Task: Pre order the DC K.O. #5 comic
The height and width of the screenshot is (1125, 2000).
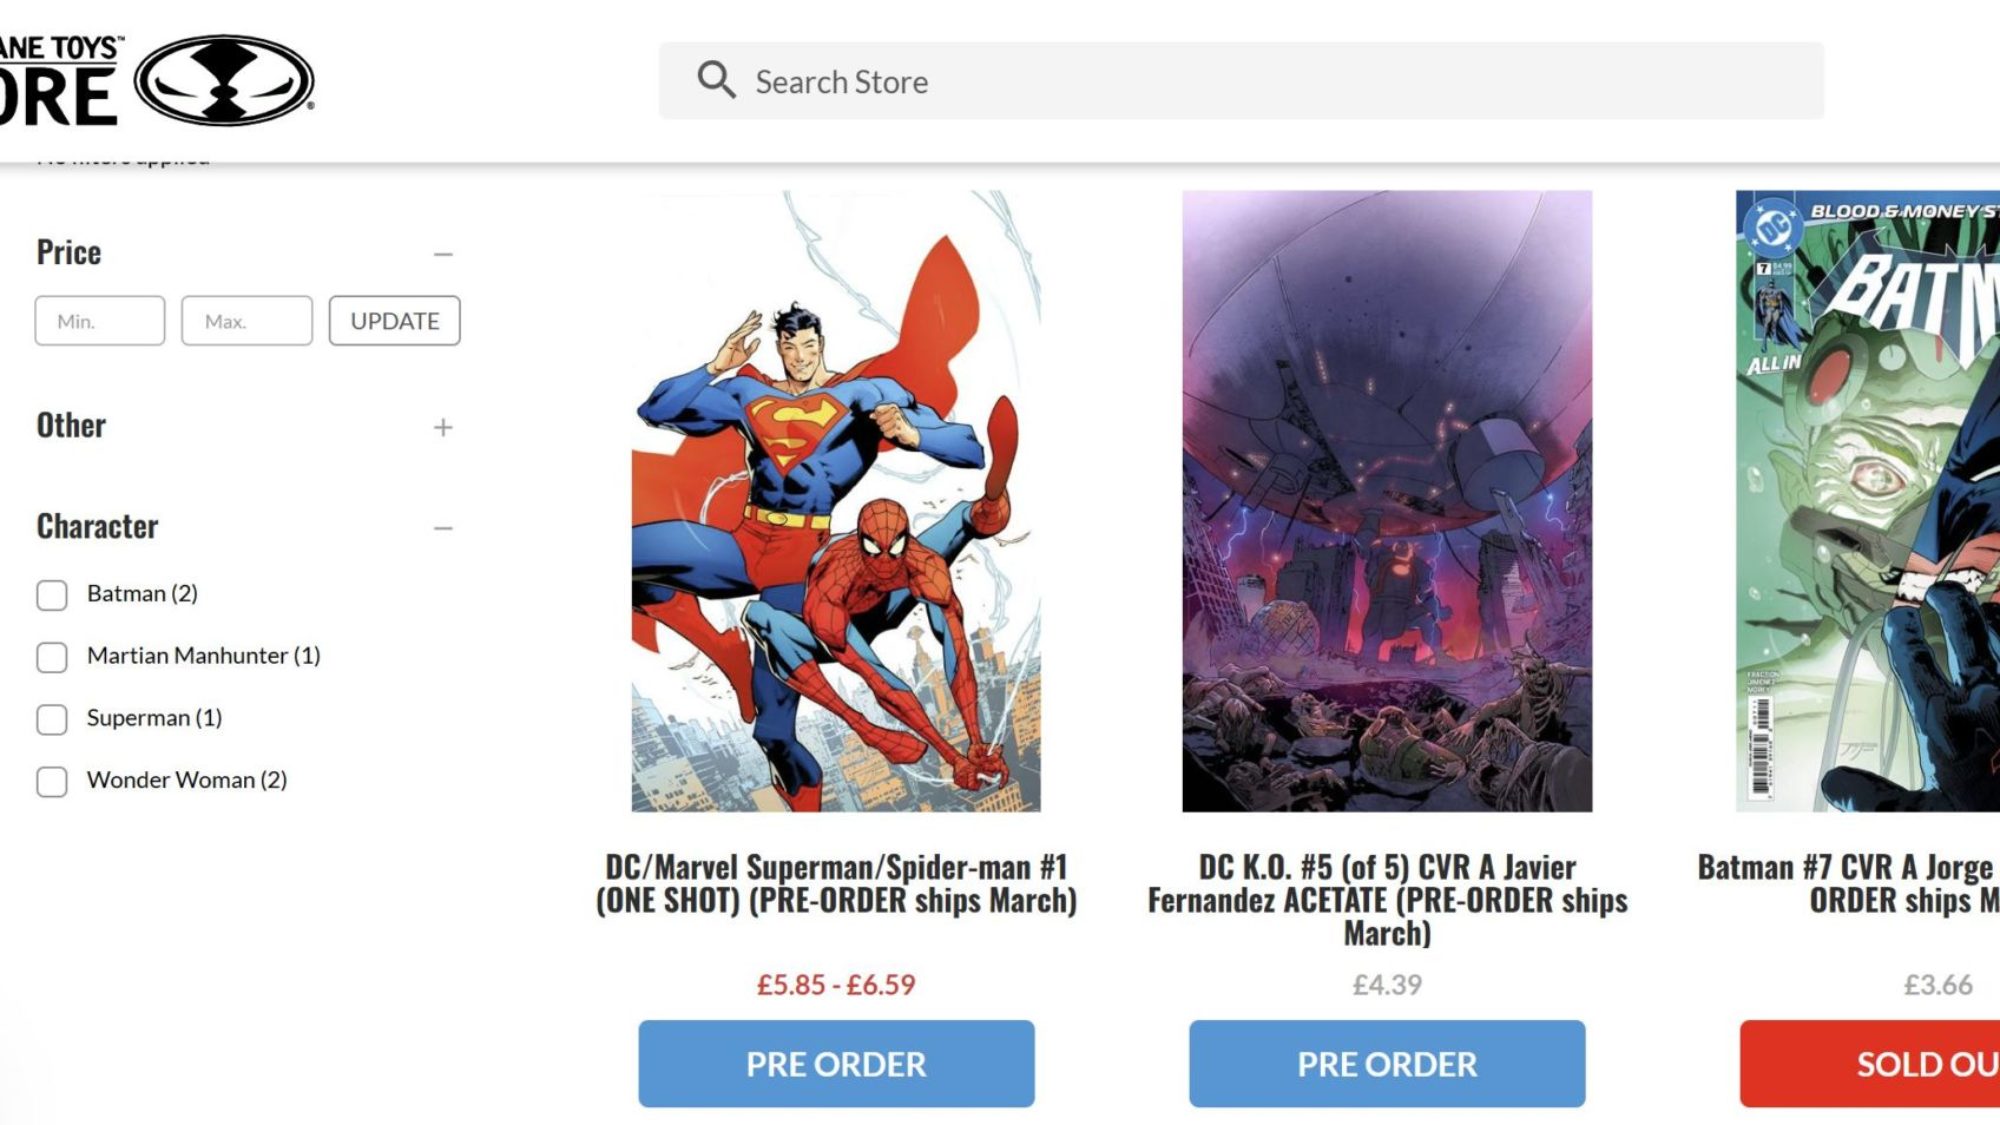Action: [1387, 1064]
